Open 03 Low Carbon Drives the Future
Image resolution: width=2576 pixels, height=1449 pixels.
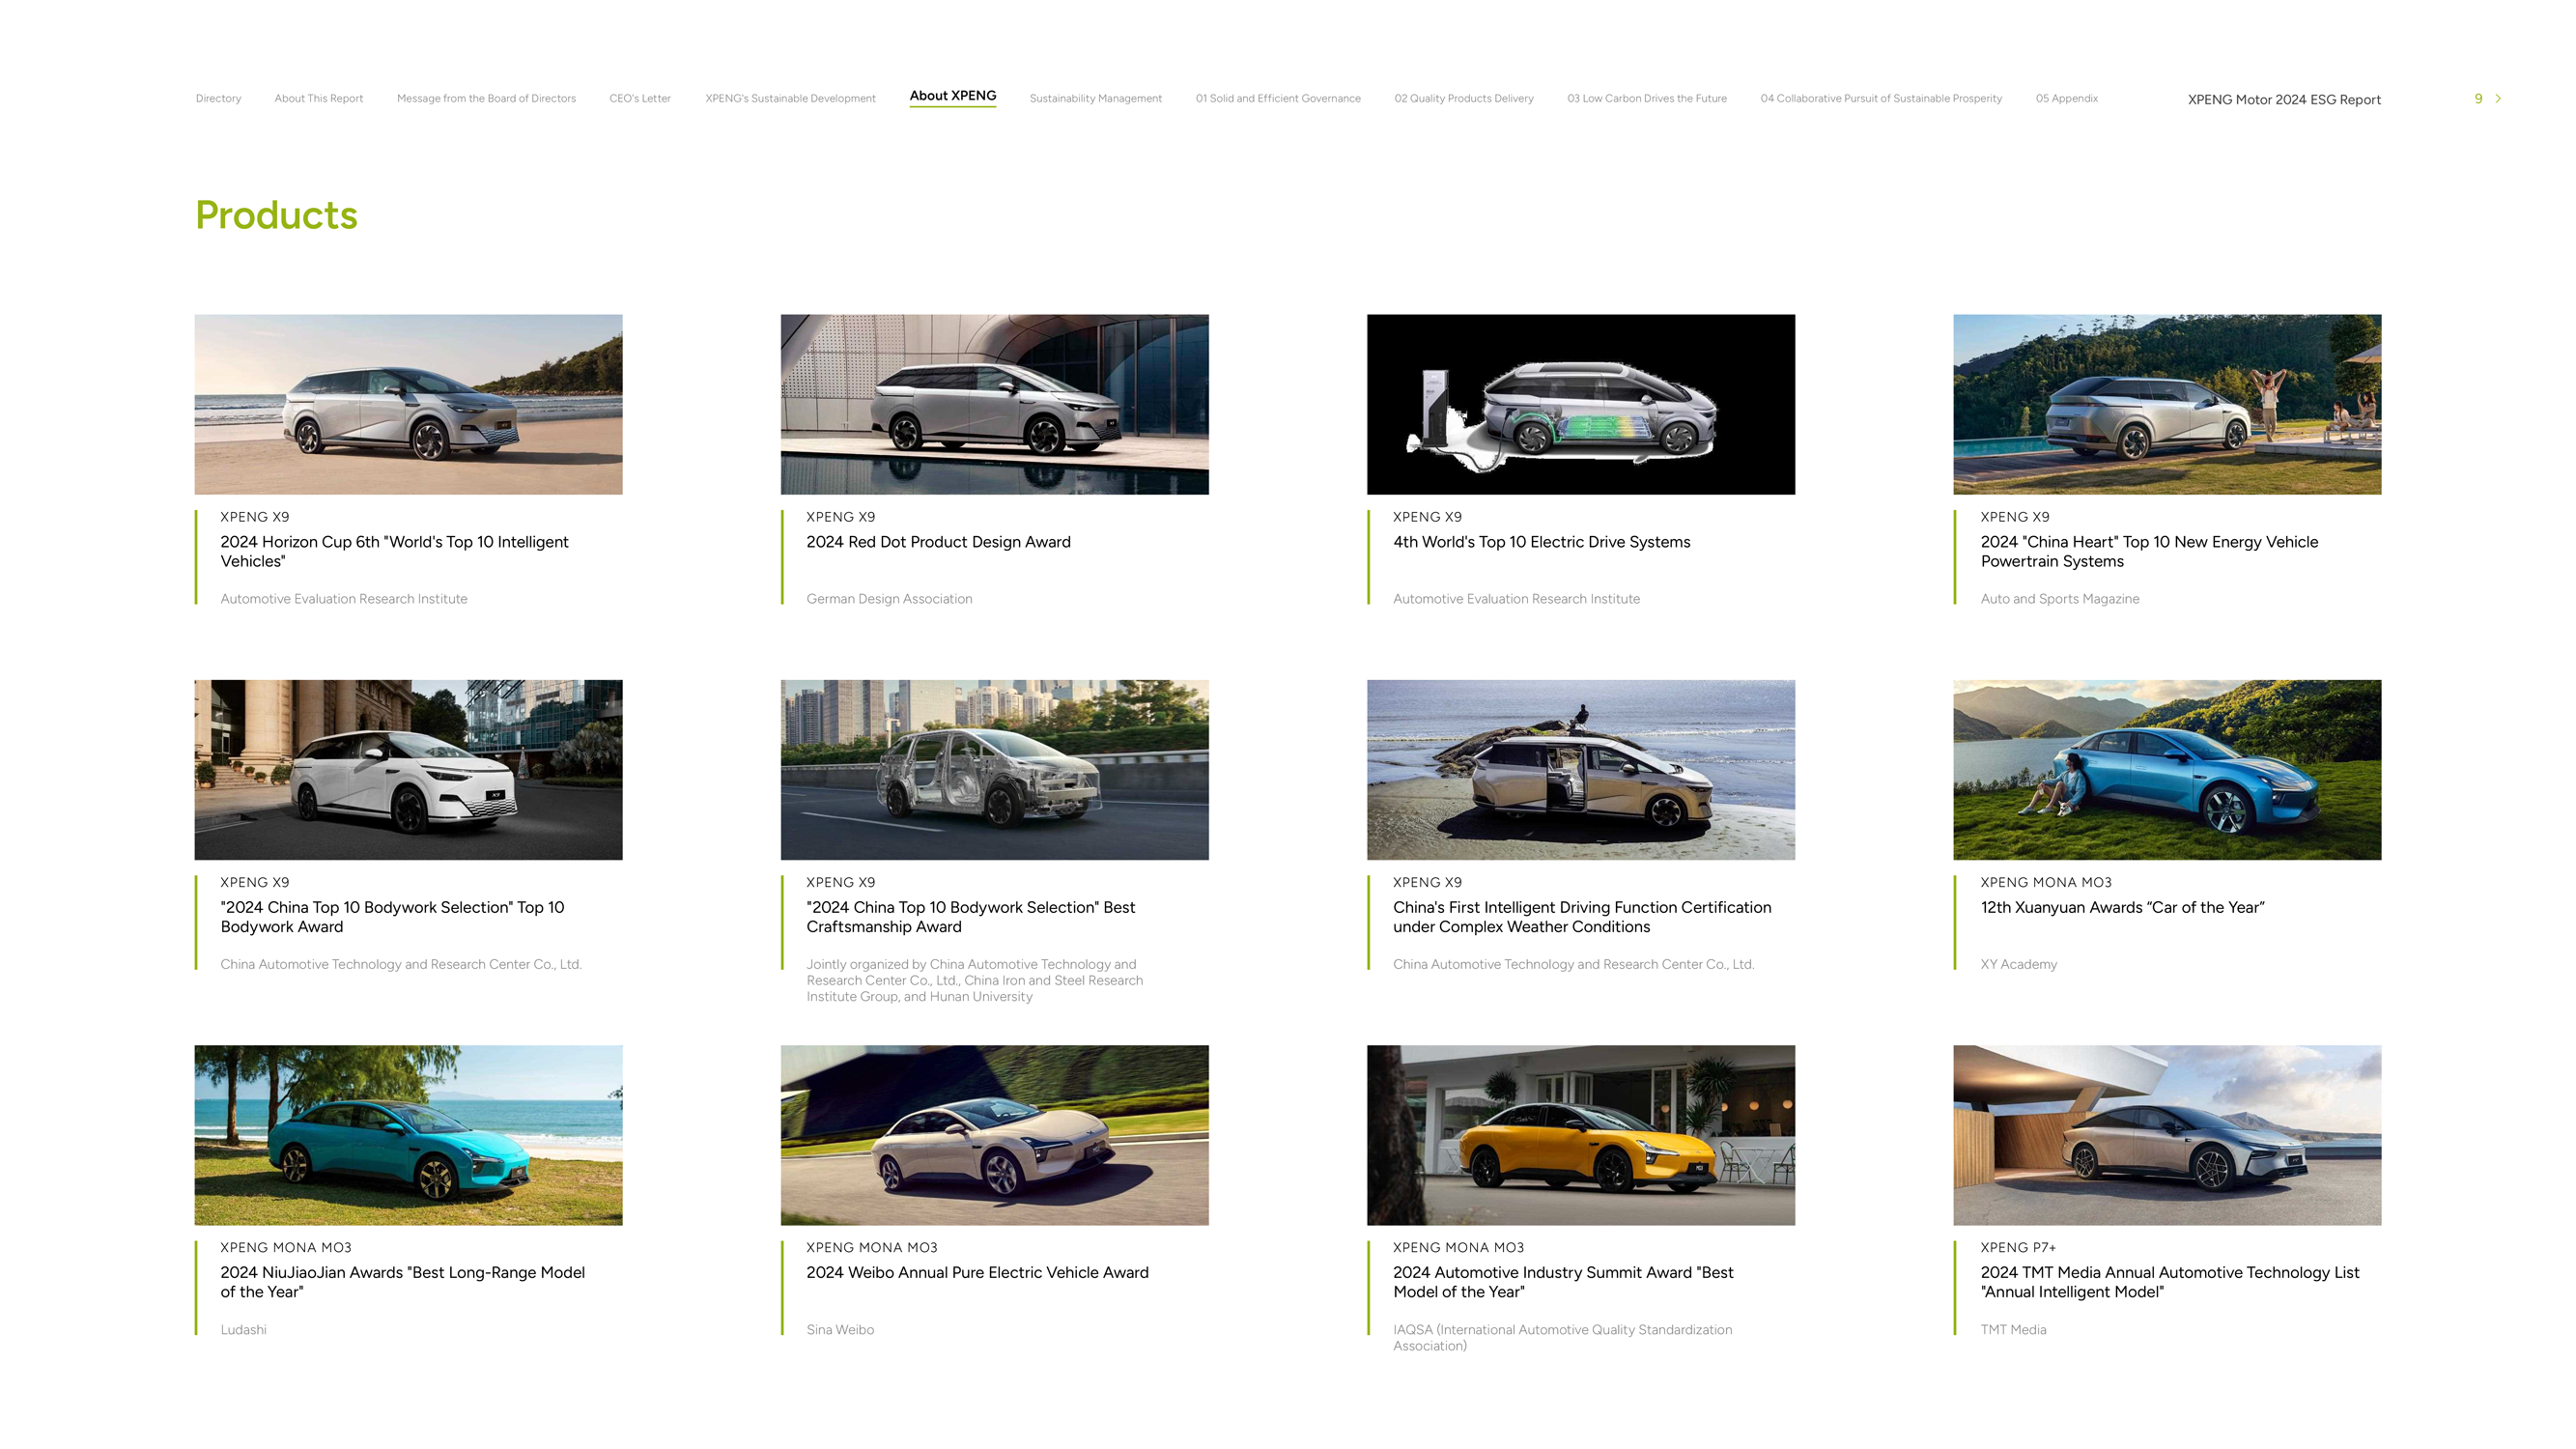click(x=1646, y=98)
